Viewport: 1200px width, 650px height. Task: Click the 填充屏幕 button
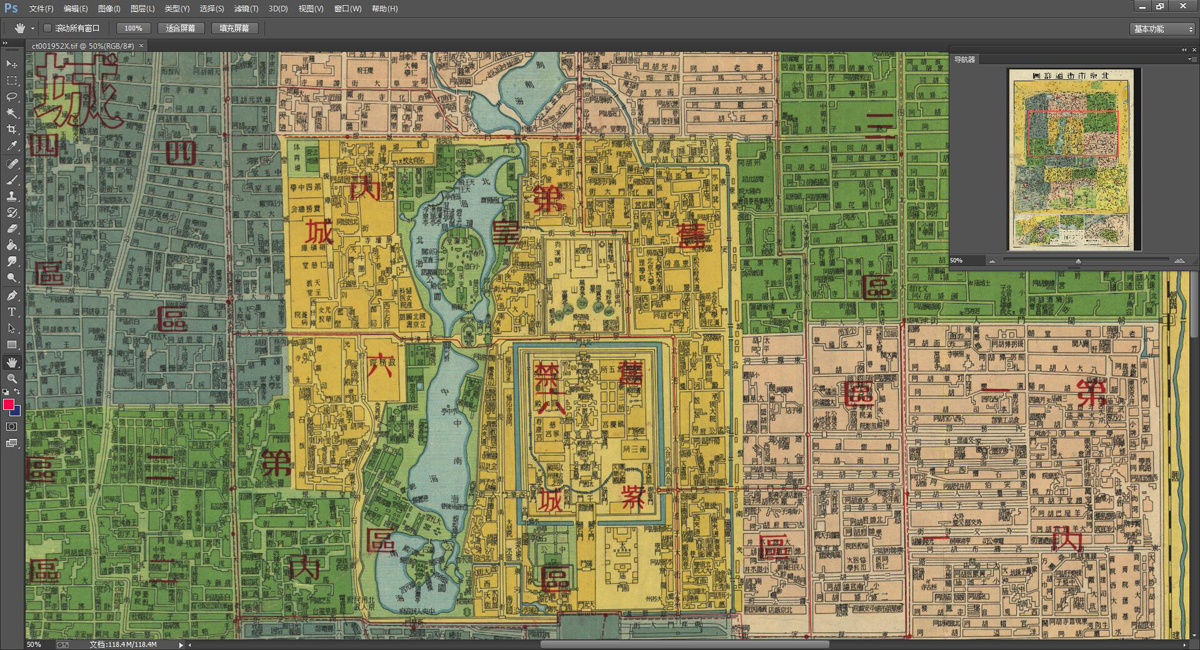tap(235, 28)
